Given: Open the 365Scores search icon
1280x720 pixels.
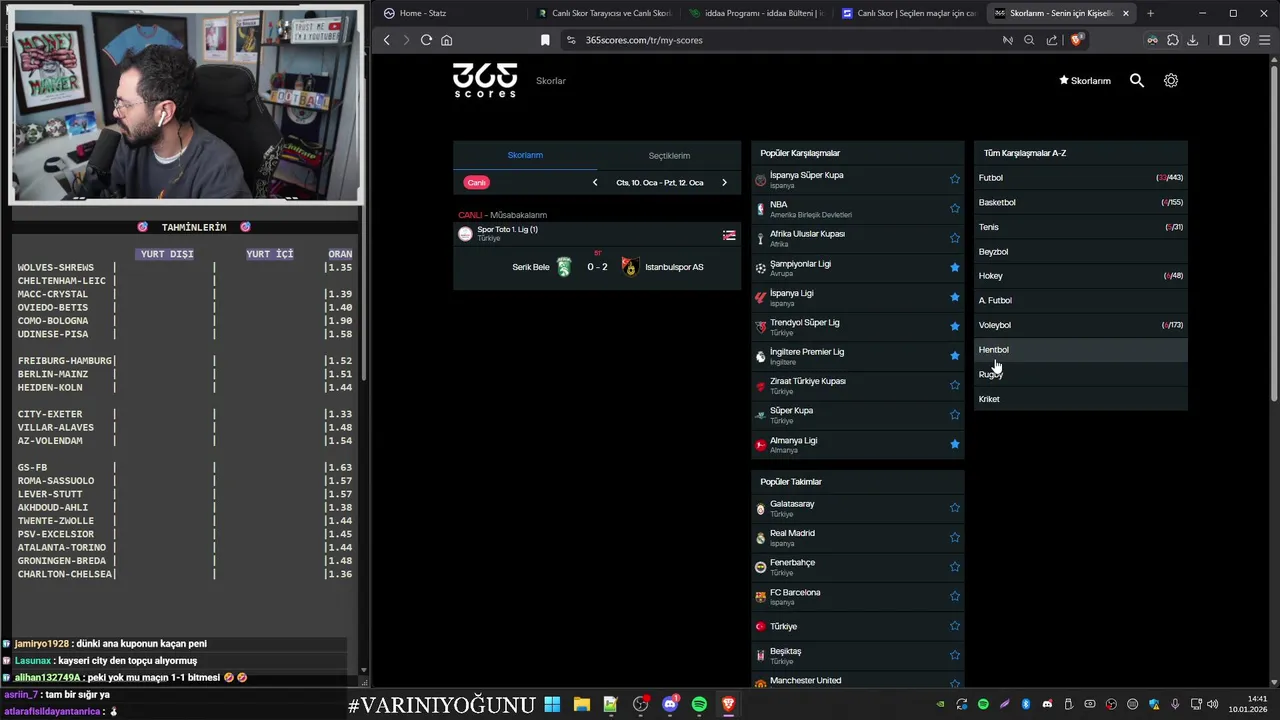Looking at the screenshot, I should pos(1137,80).
